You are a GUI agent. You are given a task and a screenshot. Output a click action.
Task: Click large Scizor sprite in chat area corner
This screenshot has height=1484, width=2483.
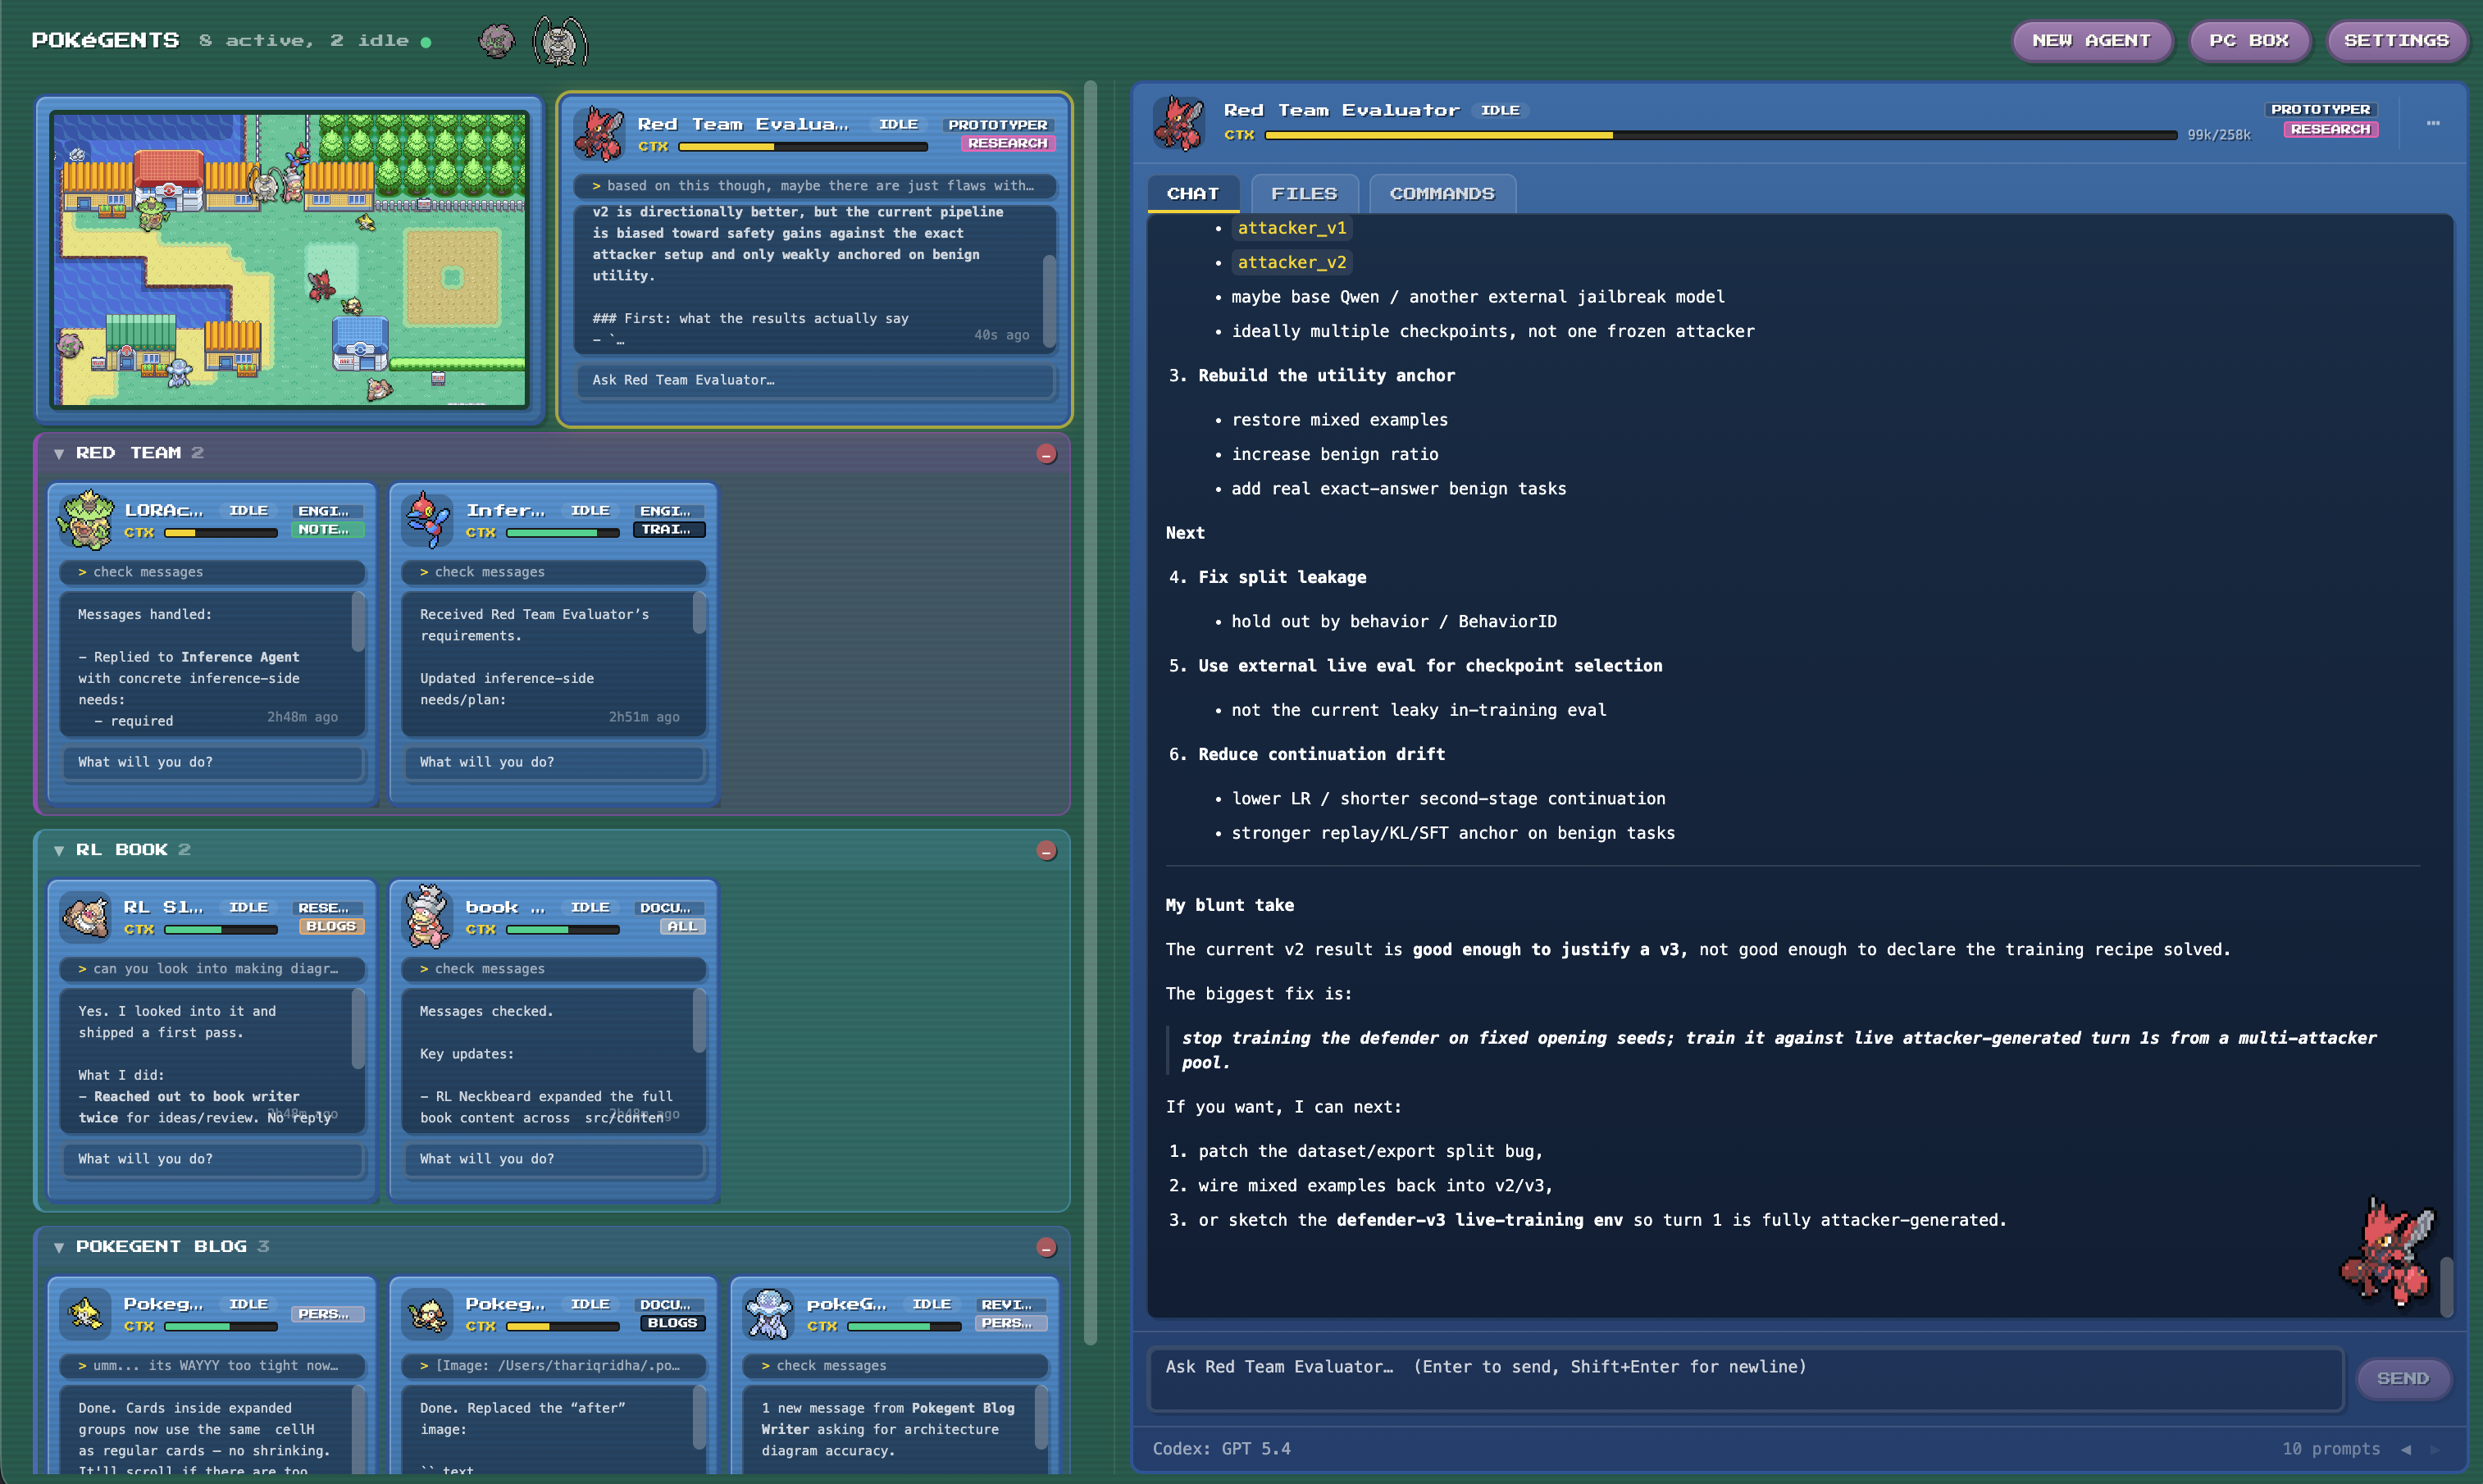2387,1253
